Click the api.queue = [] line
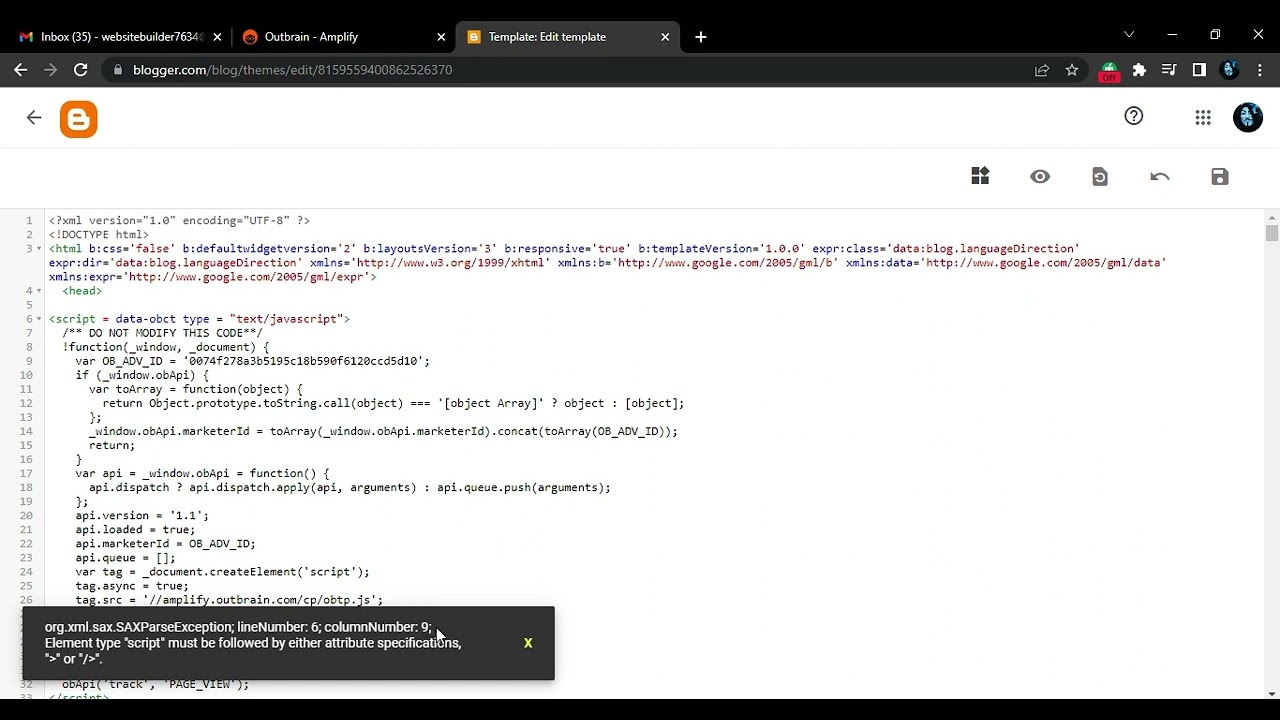The image size is (1280, 720). (x=125, y=558)
